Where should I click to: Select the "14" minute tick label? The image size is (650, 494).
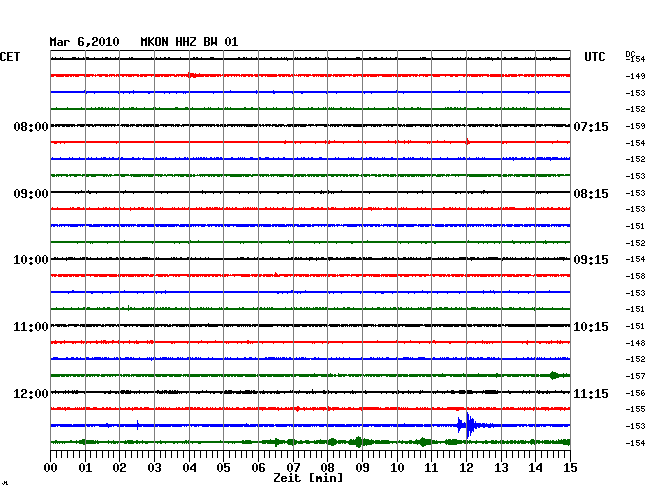535,467
